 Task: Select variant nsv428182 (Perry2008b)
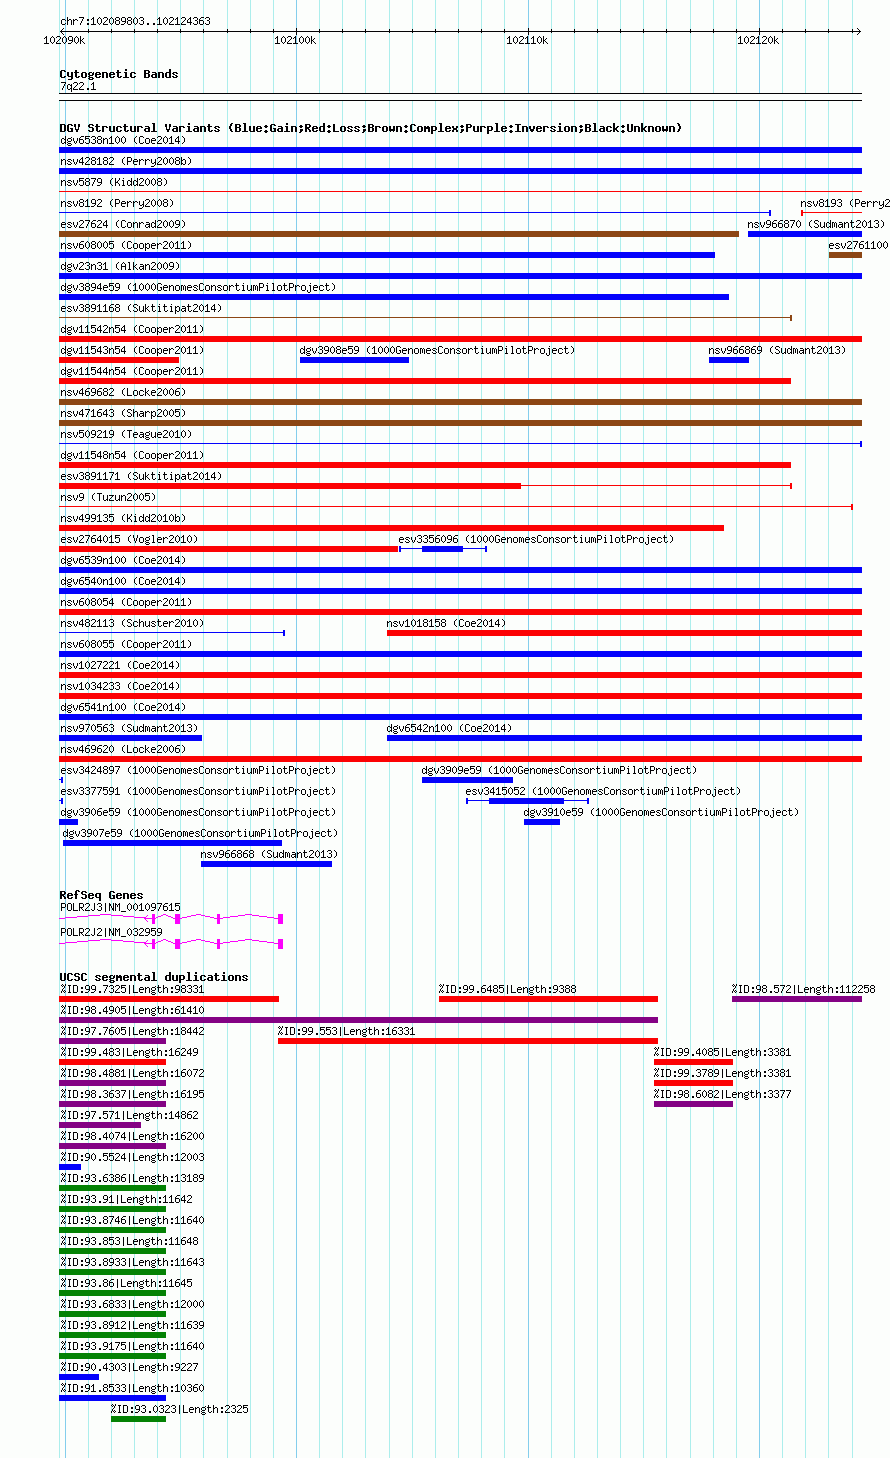click(461, 171)
